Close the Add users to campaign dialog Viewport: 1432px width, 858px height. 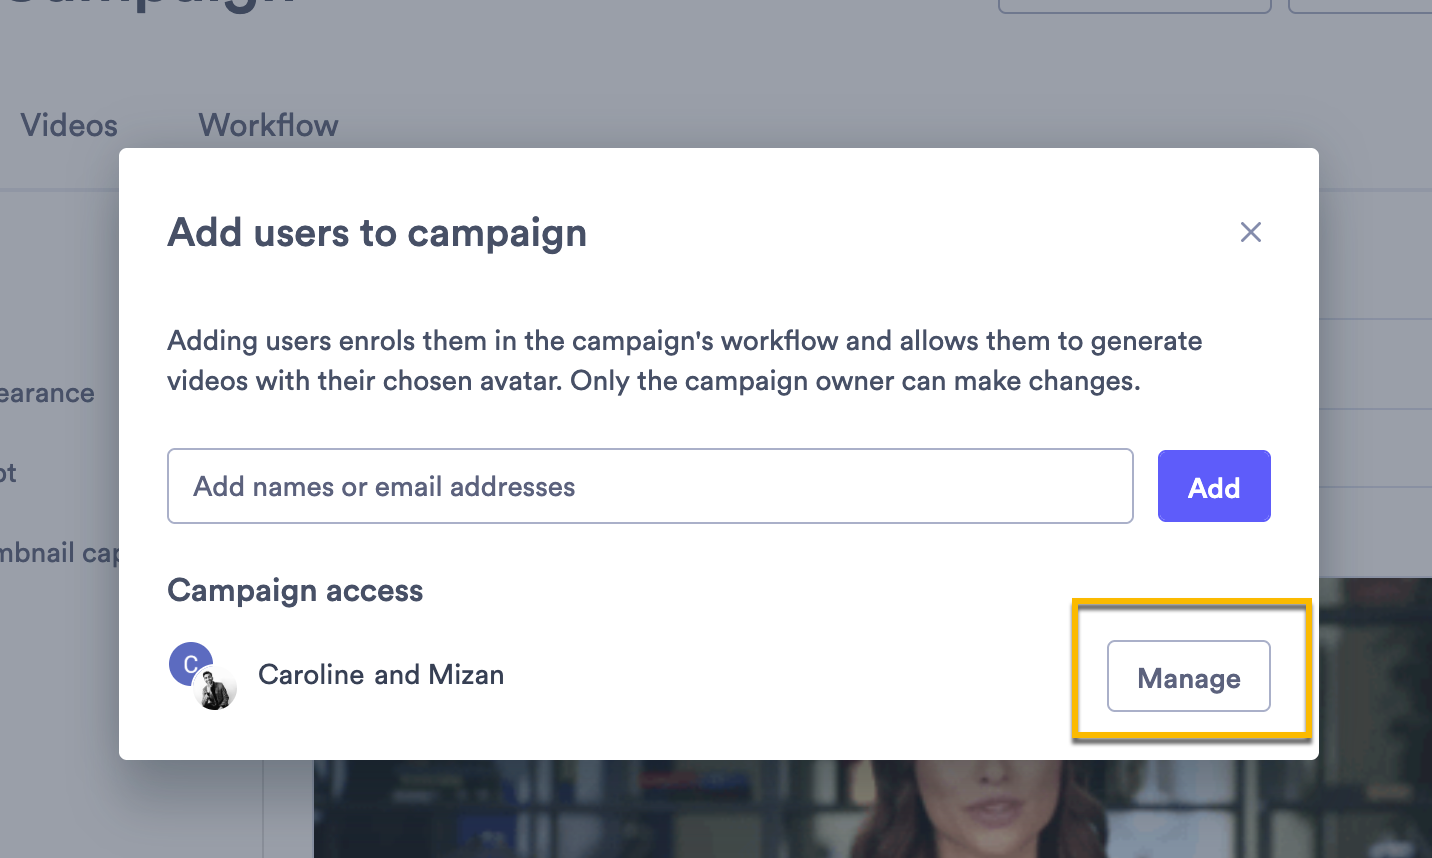coord(1250,232)
